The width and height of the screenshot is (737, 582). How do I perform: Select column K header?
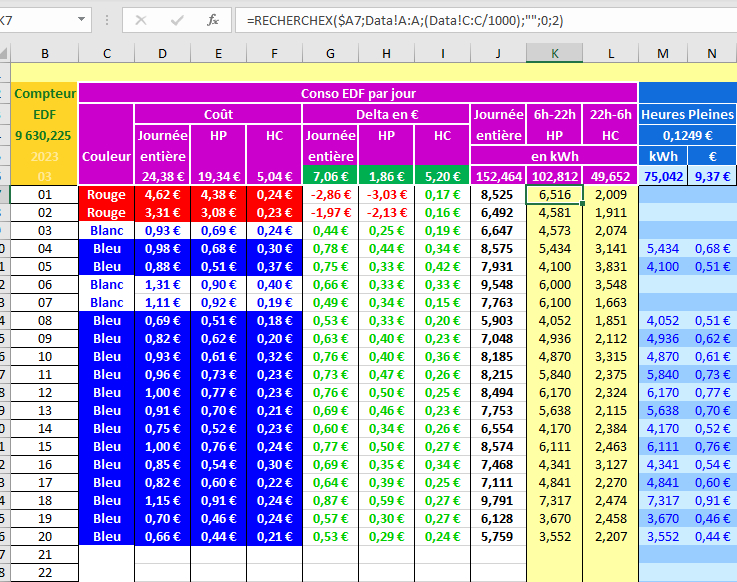554,53
